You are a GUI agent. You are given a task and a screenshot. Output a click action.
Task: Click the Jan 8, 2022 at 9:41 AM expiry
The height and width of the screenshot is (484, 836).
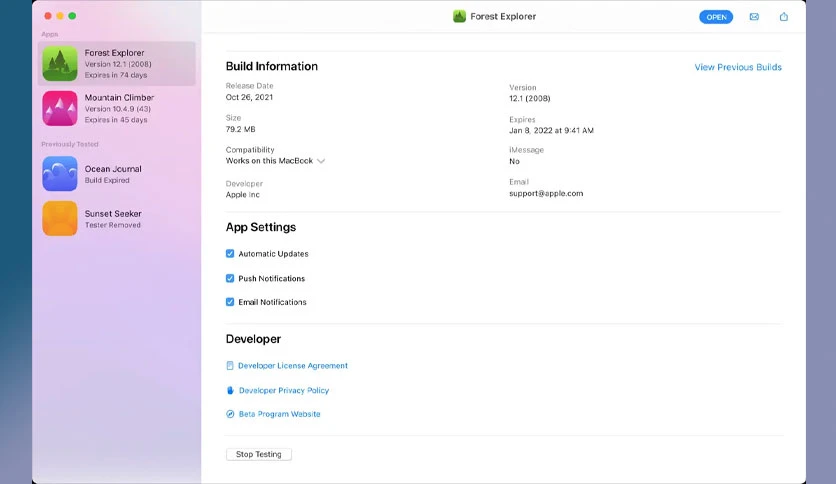pos(551,130)
